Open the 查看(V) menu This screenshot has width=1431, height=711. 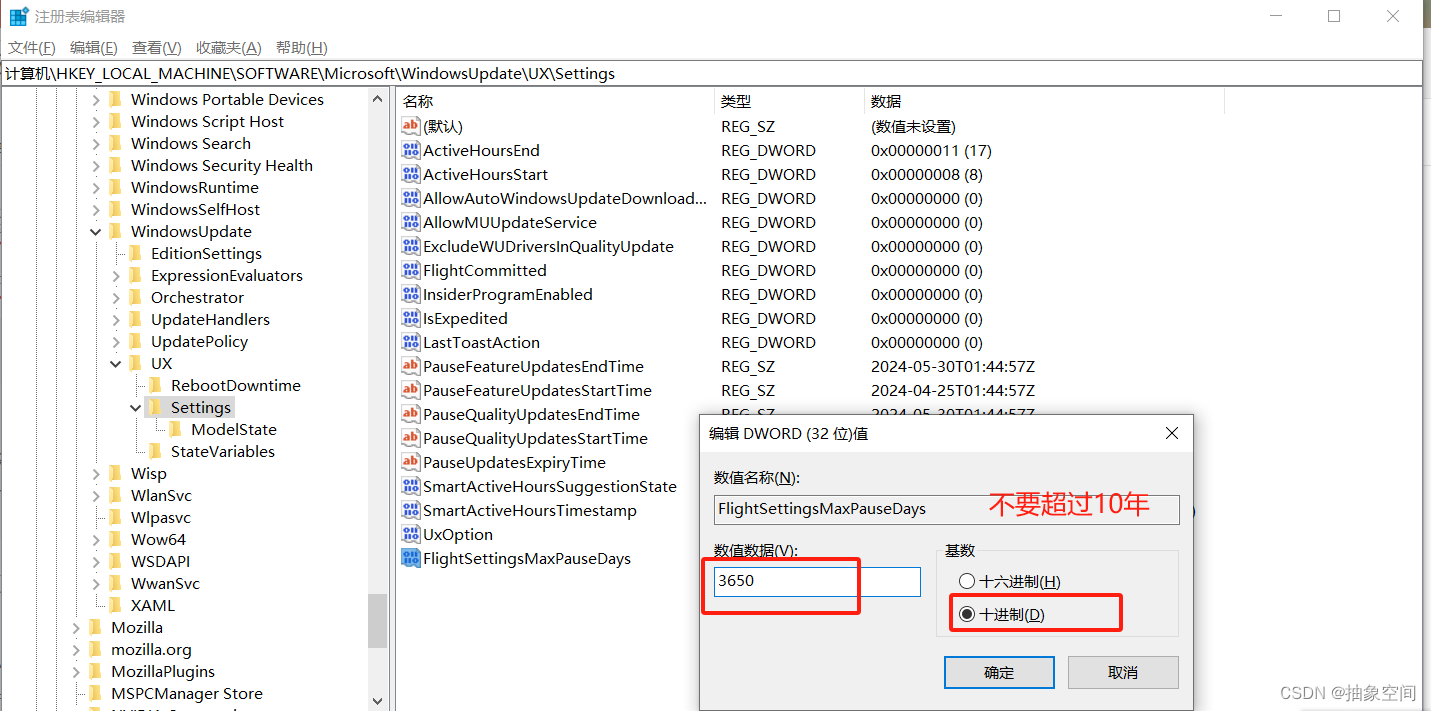[x=157, y=47]
